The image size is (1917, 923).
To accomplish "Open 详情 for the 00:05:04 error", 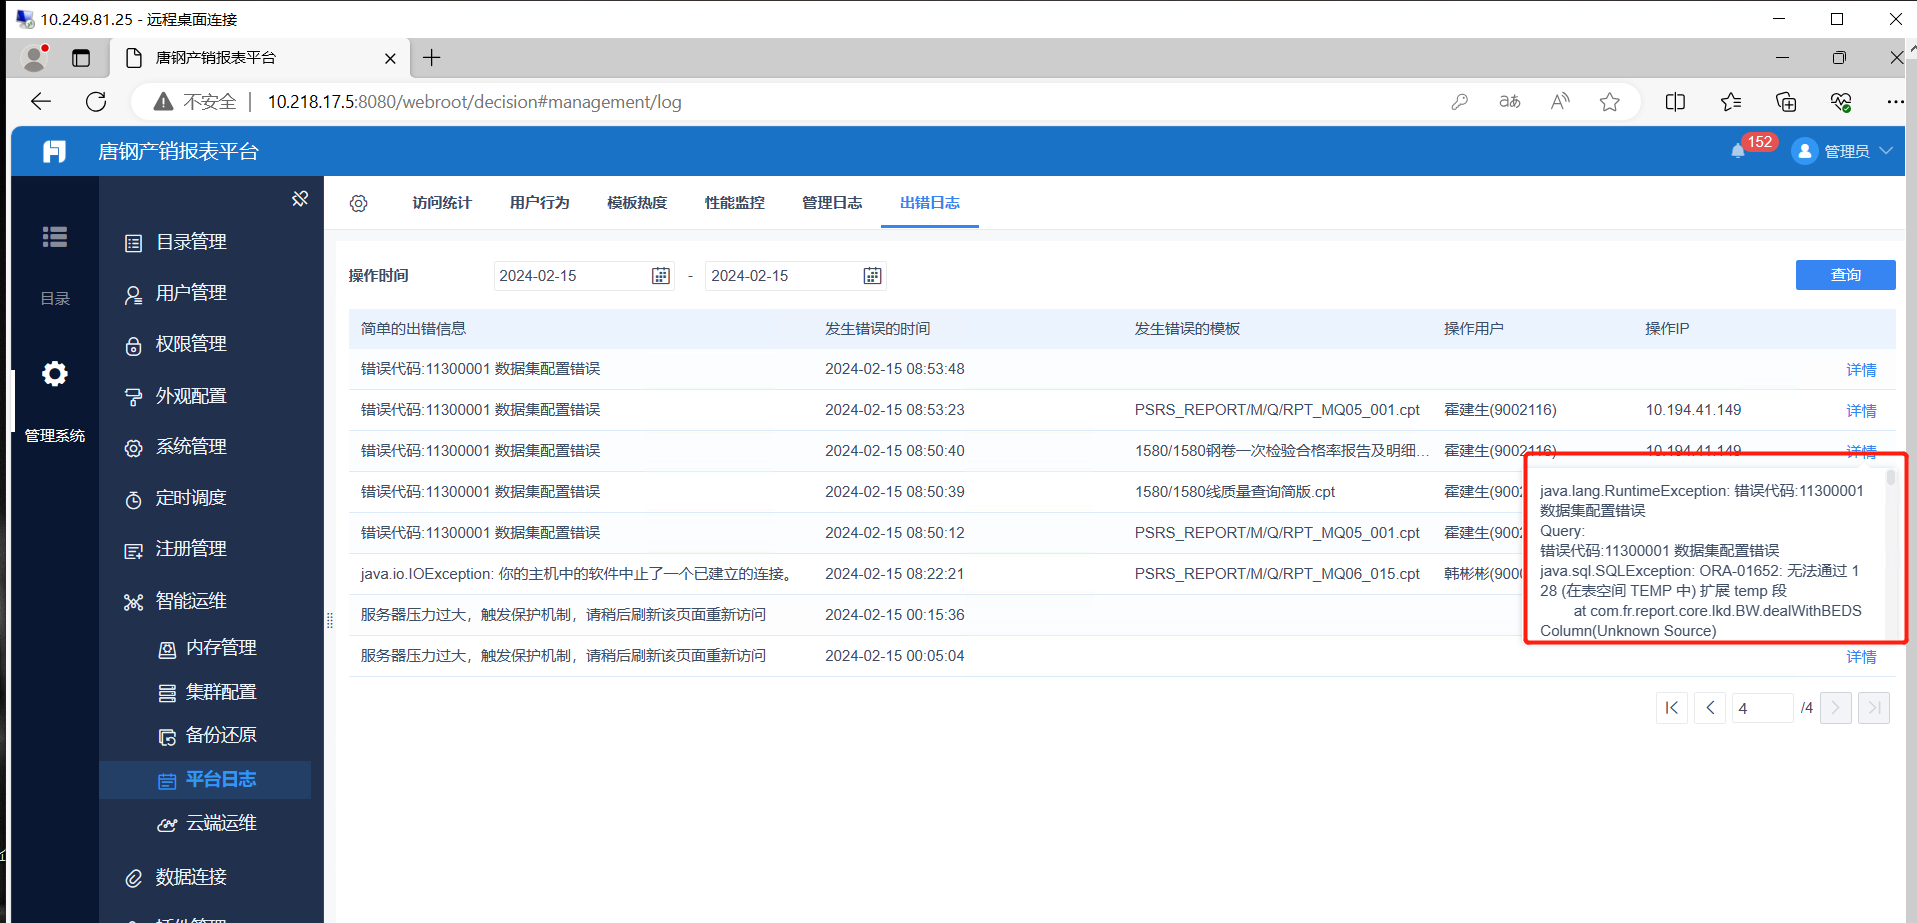I will pyautogui.click(x=1861, y=657).
